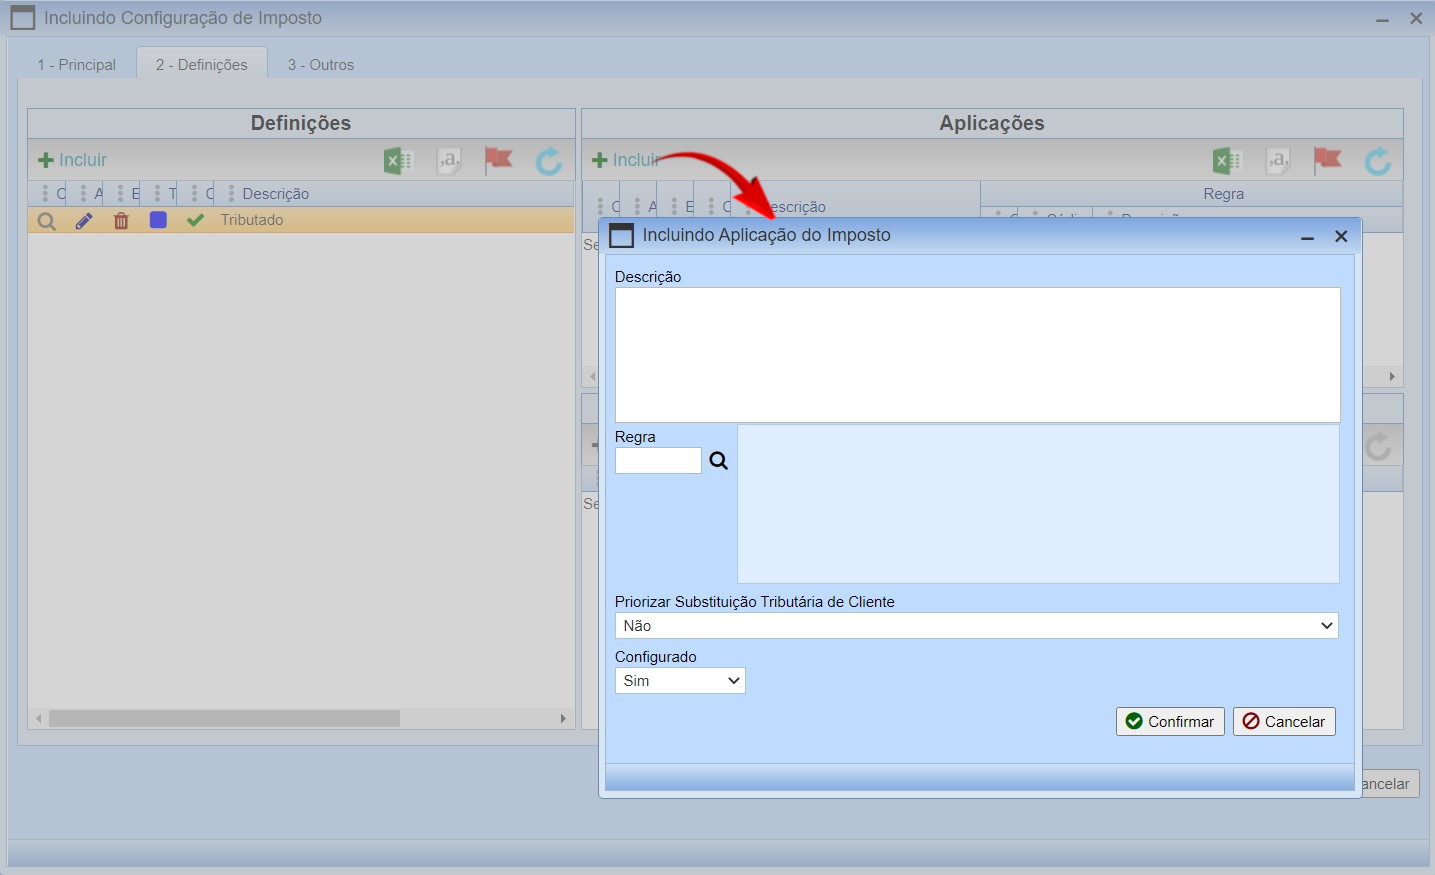Click the magnifier search icon beside Regra
The image size is (1435, 875).
pyautogui.click(x=718, y=461)
